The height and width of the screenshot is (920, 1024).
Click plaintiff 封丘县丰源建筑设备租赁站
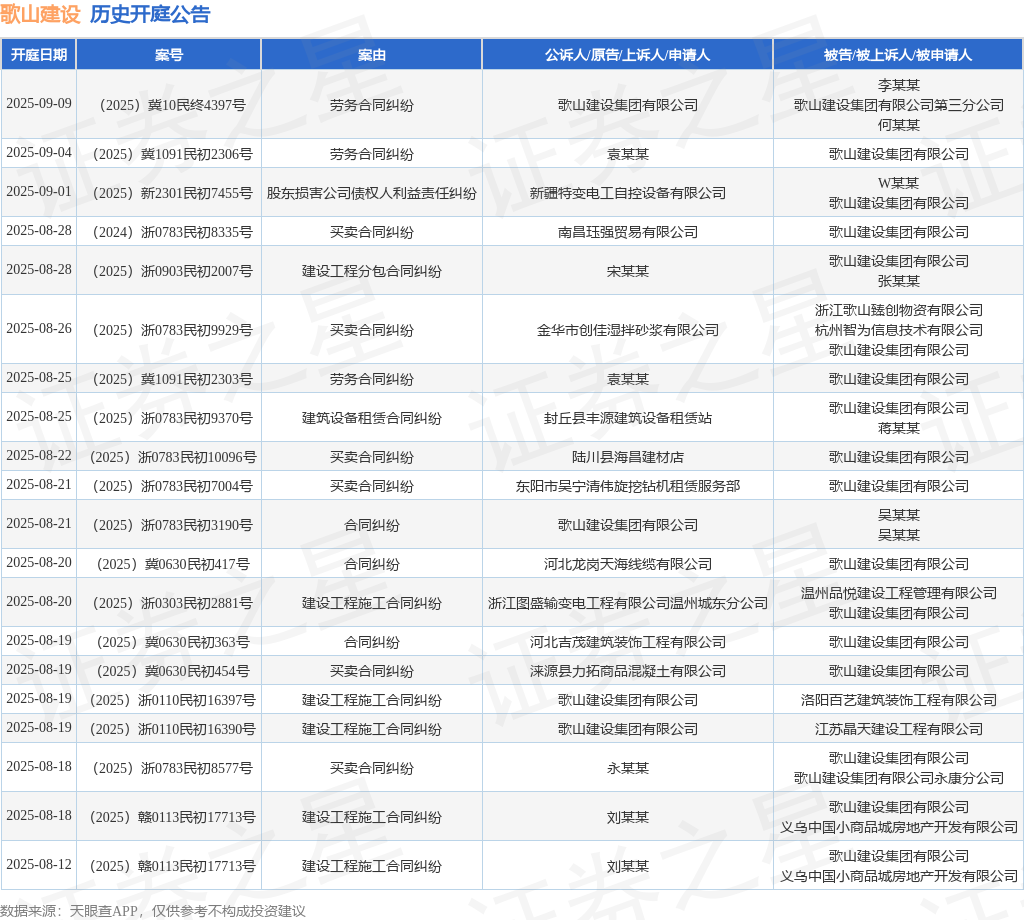click(628, 419)
